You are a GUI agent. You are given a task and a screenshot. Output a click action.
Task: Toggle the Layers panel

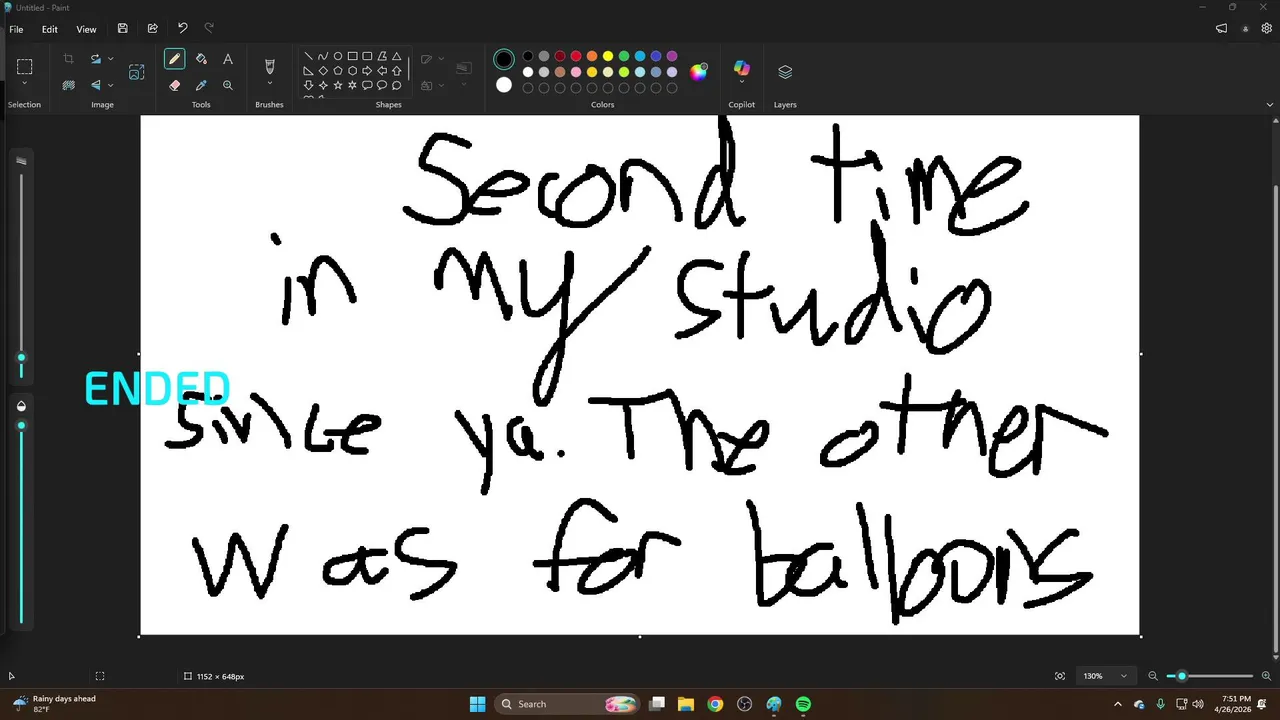pos(785,72)
